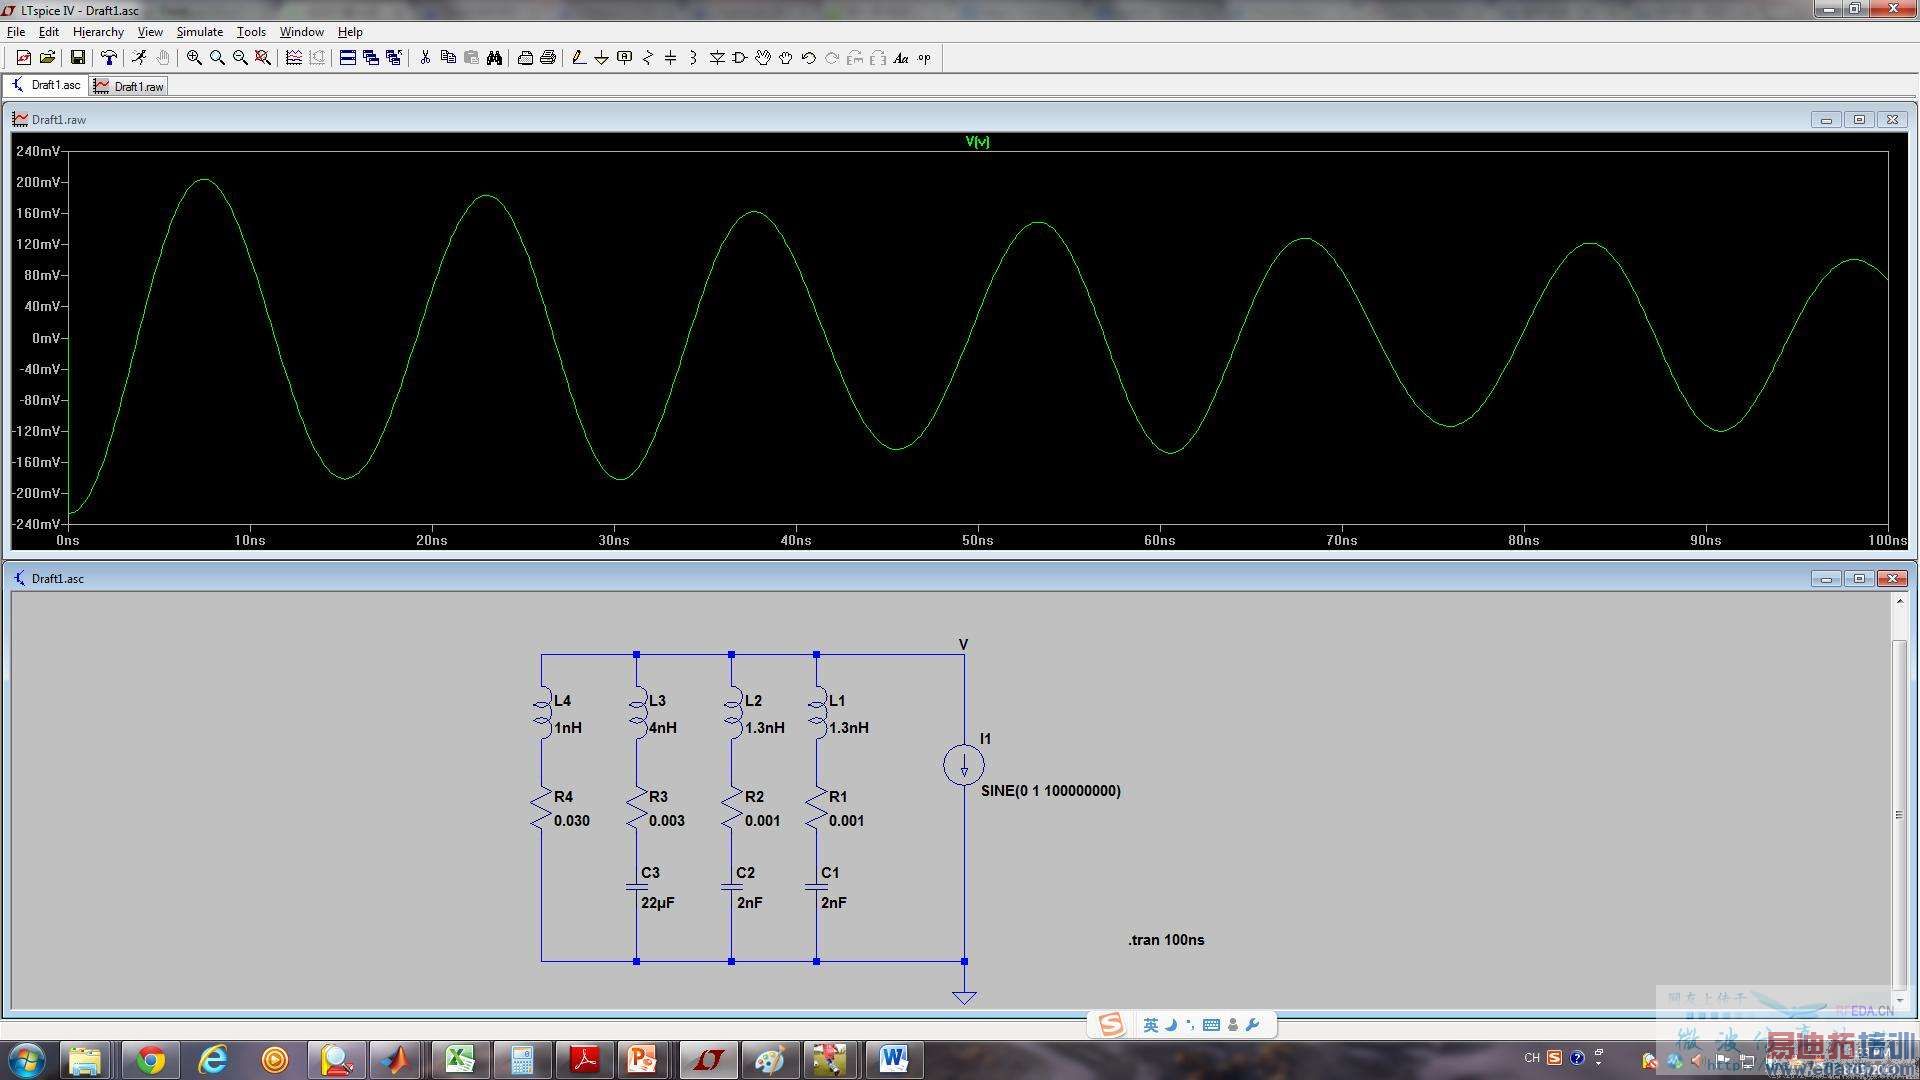
Task: Select the Inductor component tool
Action: click(x=693, y=58)
